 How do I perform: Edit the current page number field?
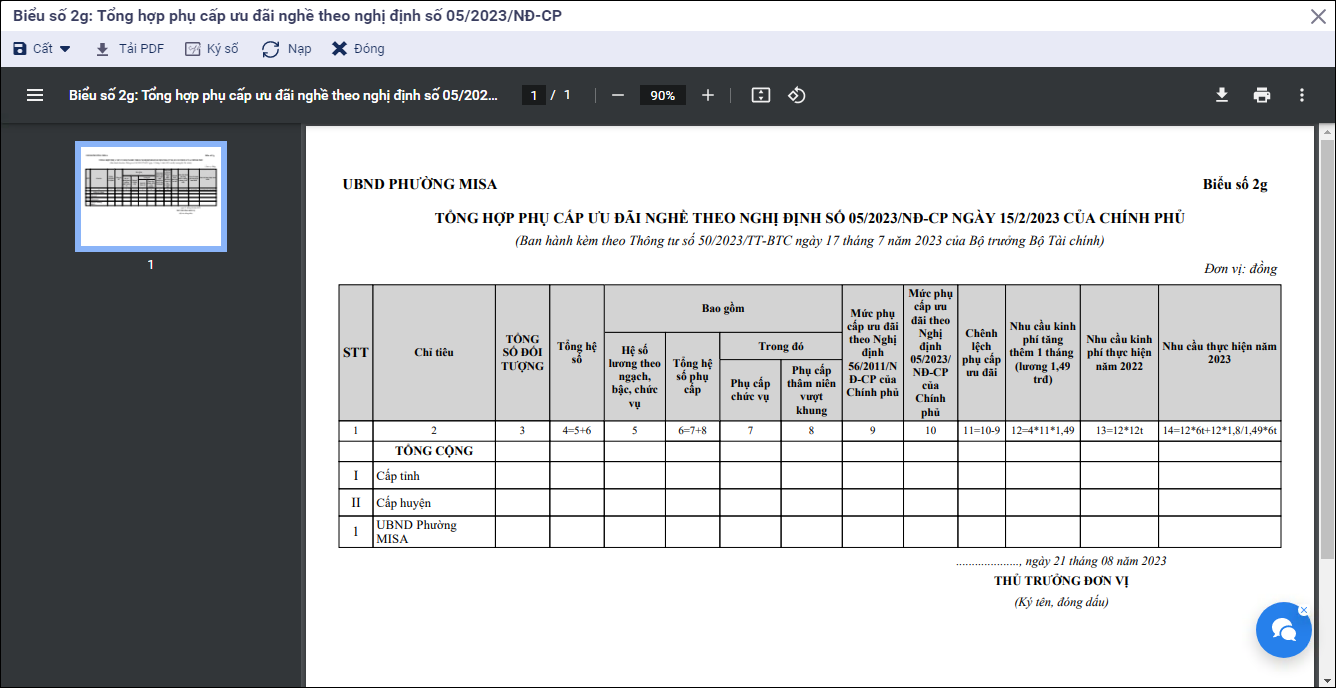[534, 95]
